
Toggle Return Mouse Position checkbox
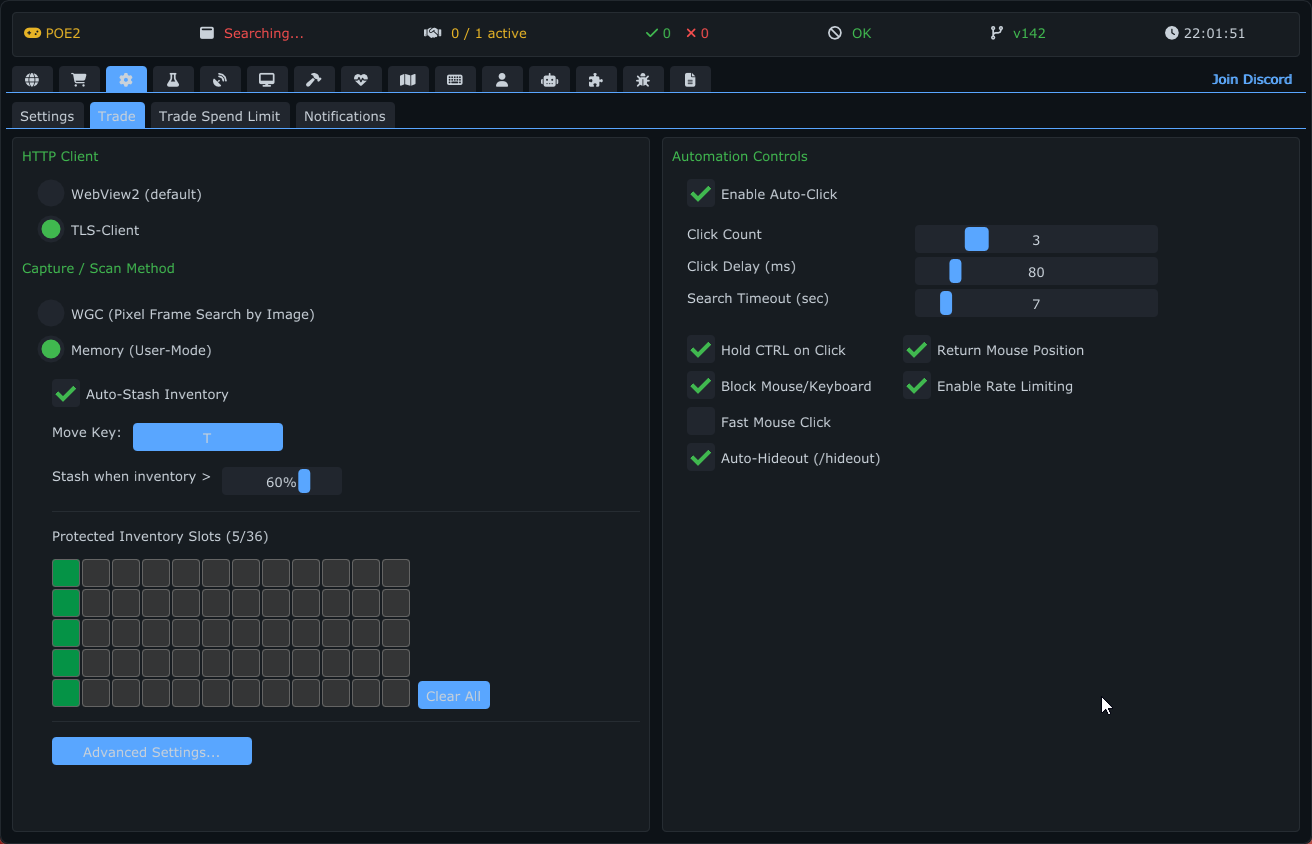[917, 350]
